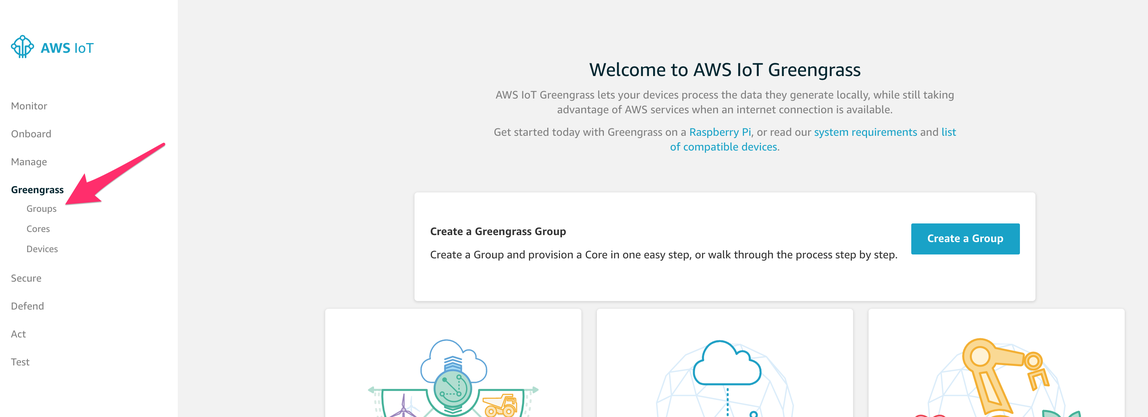Follow the Raspberry Pi link
Viewport: 1148px width, 417px height.
tap(720, 132)
